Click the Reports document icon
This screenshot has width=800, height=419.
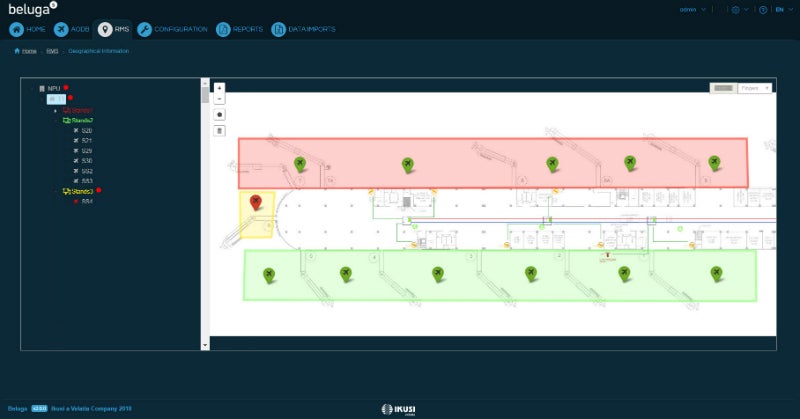click(x=223, y=30)
